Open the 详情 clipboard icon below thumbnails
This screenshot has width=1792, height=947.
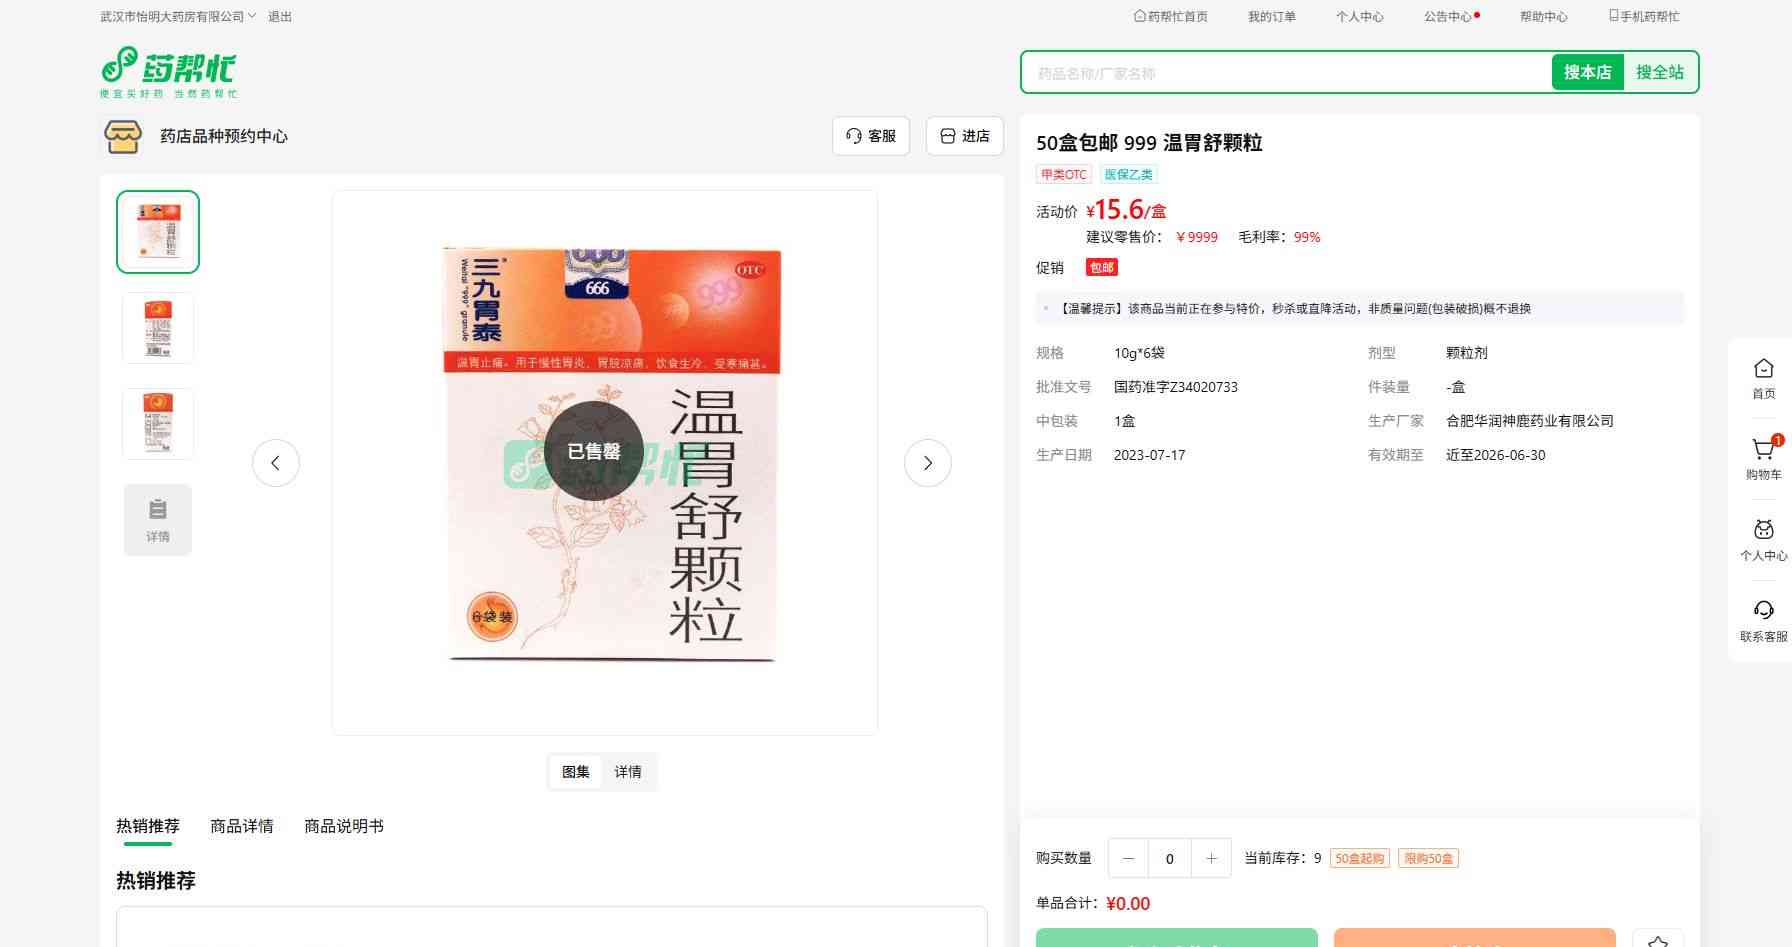(x=158, y=520)
